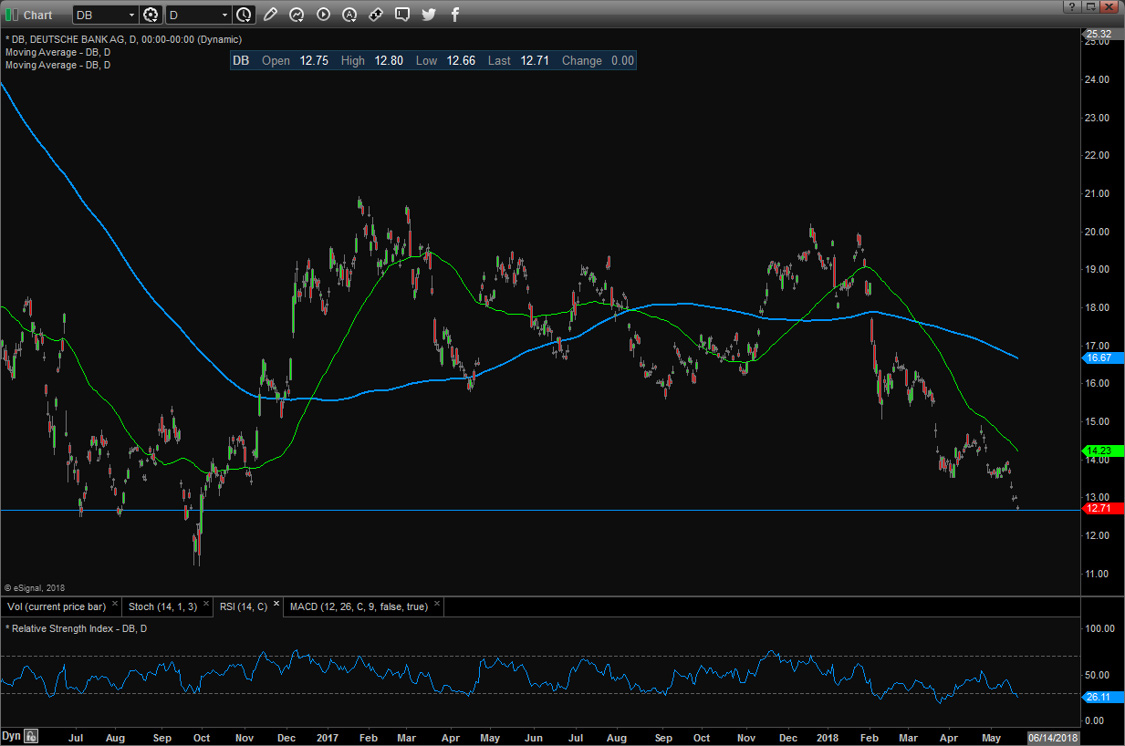Open the alerts circled-A icon
This screenshot has height=746, width=1125.
(x=349, y=14)
